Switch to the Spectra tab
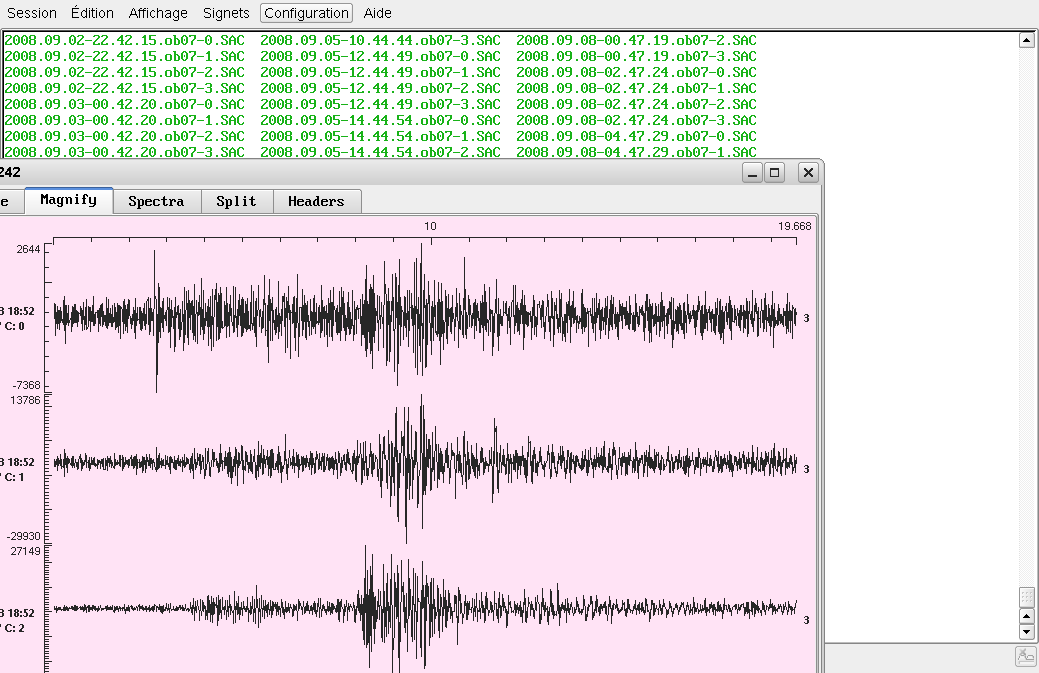The height and width of the screenshot is (673, 1039). [x=156, y=201]
